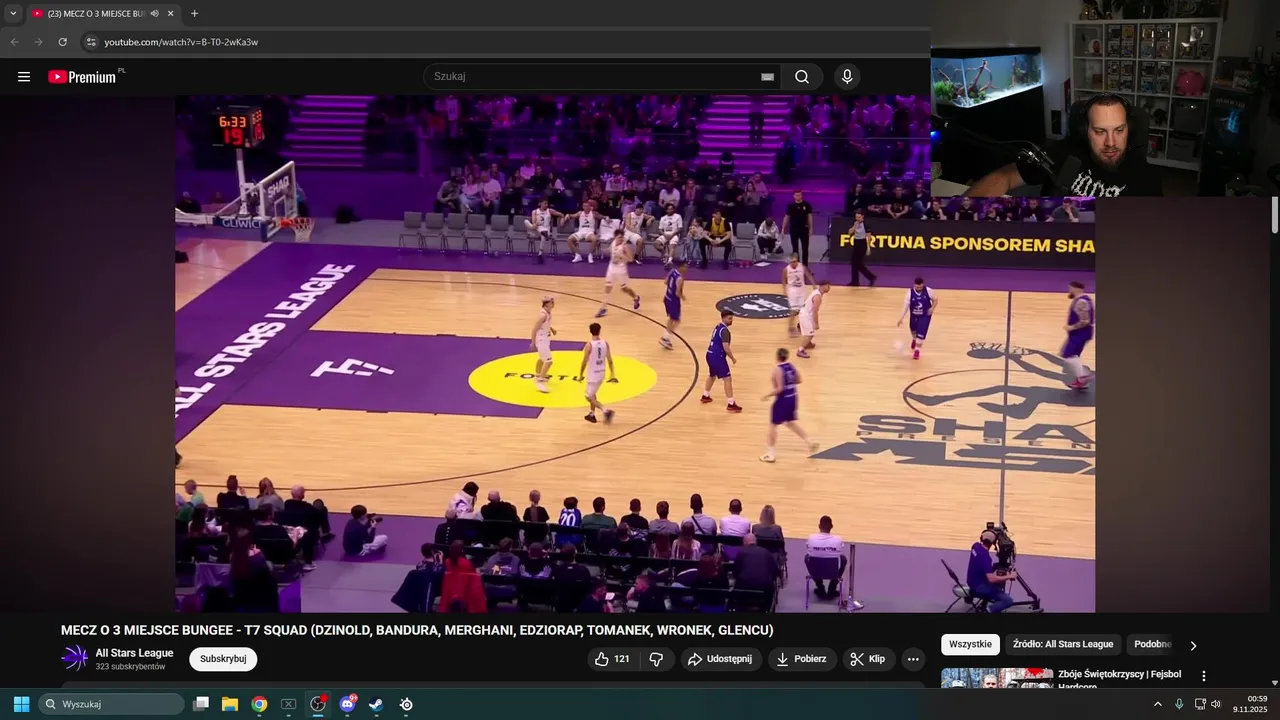This screenshot has width=1280, height=720.
Task: Click the magnifier search button
Action: [802, 77]
